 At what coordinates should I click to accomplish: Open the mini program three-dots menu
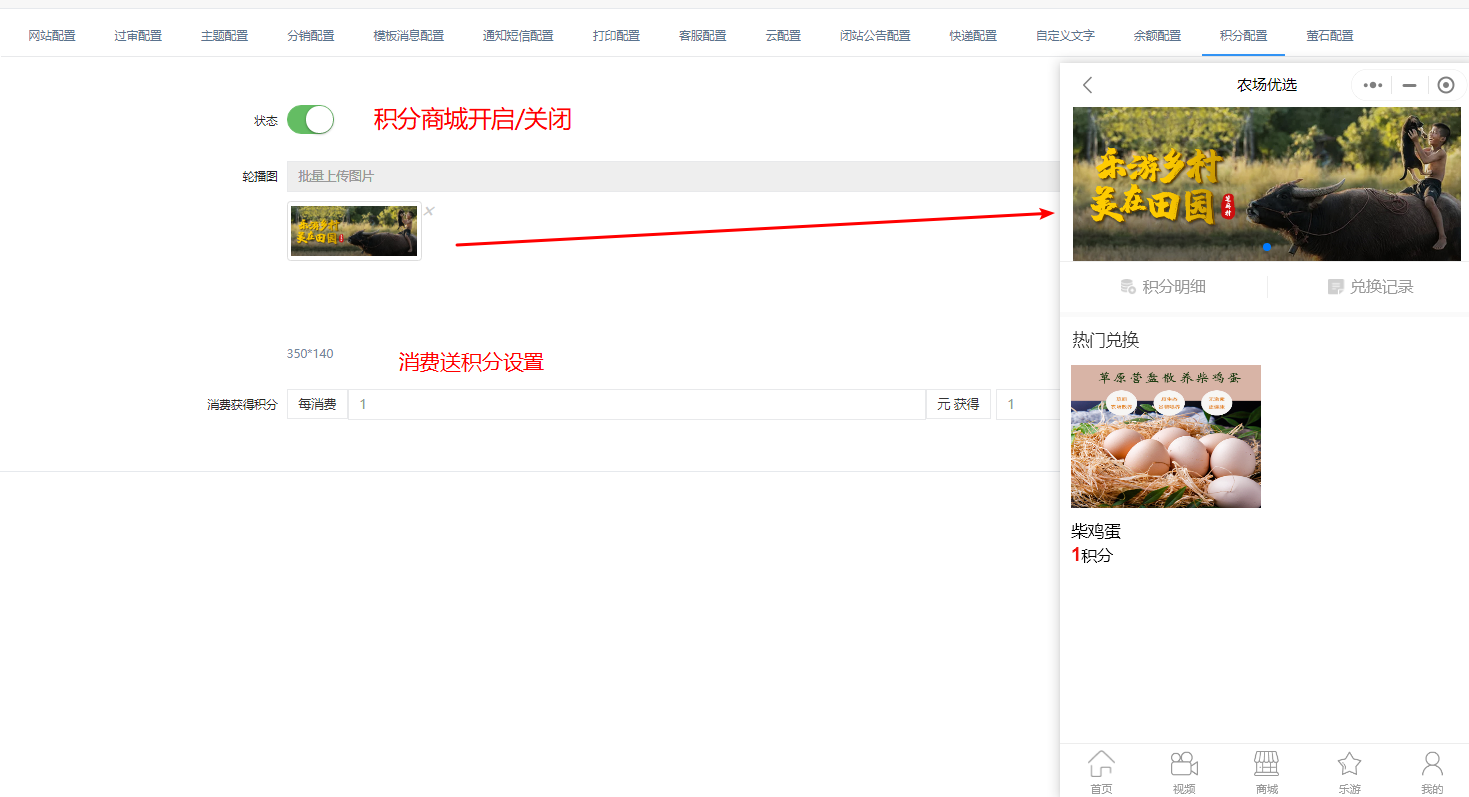(x=1372, y=85)
